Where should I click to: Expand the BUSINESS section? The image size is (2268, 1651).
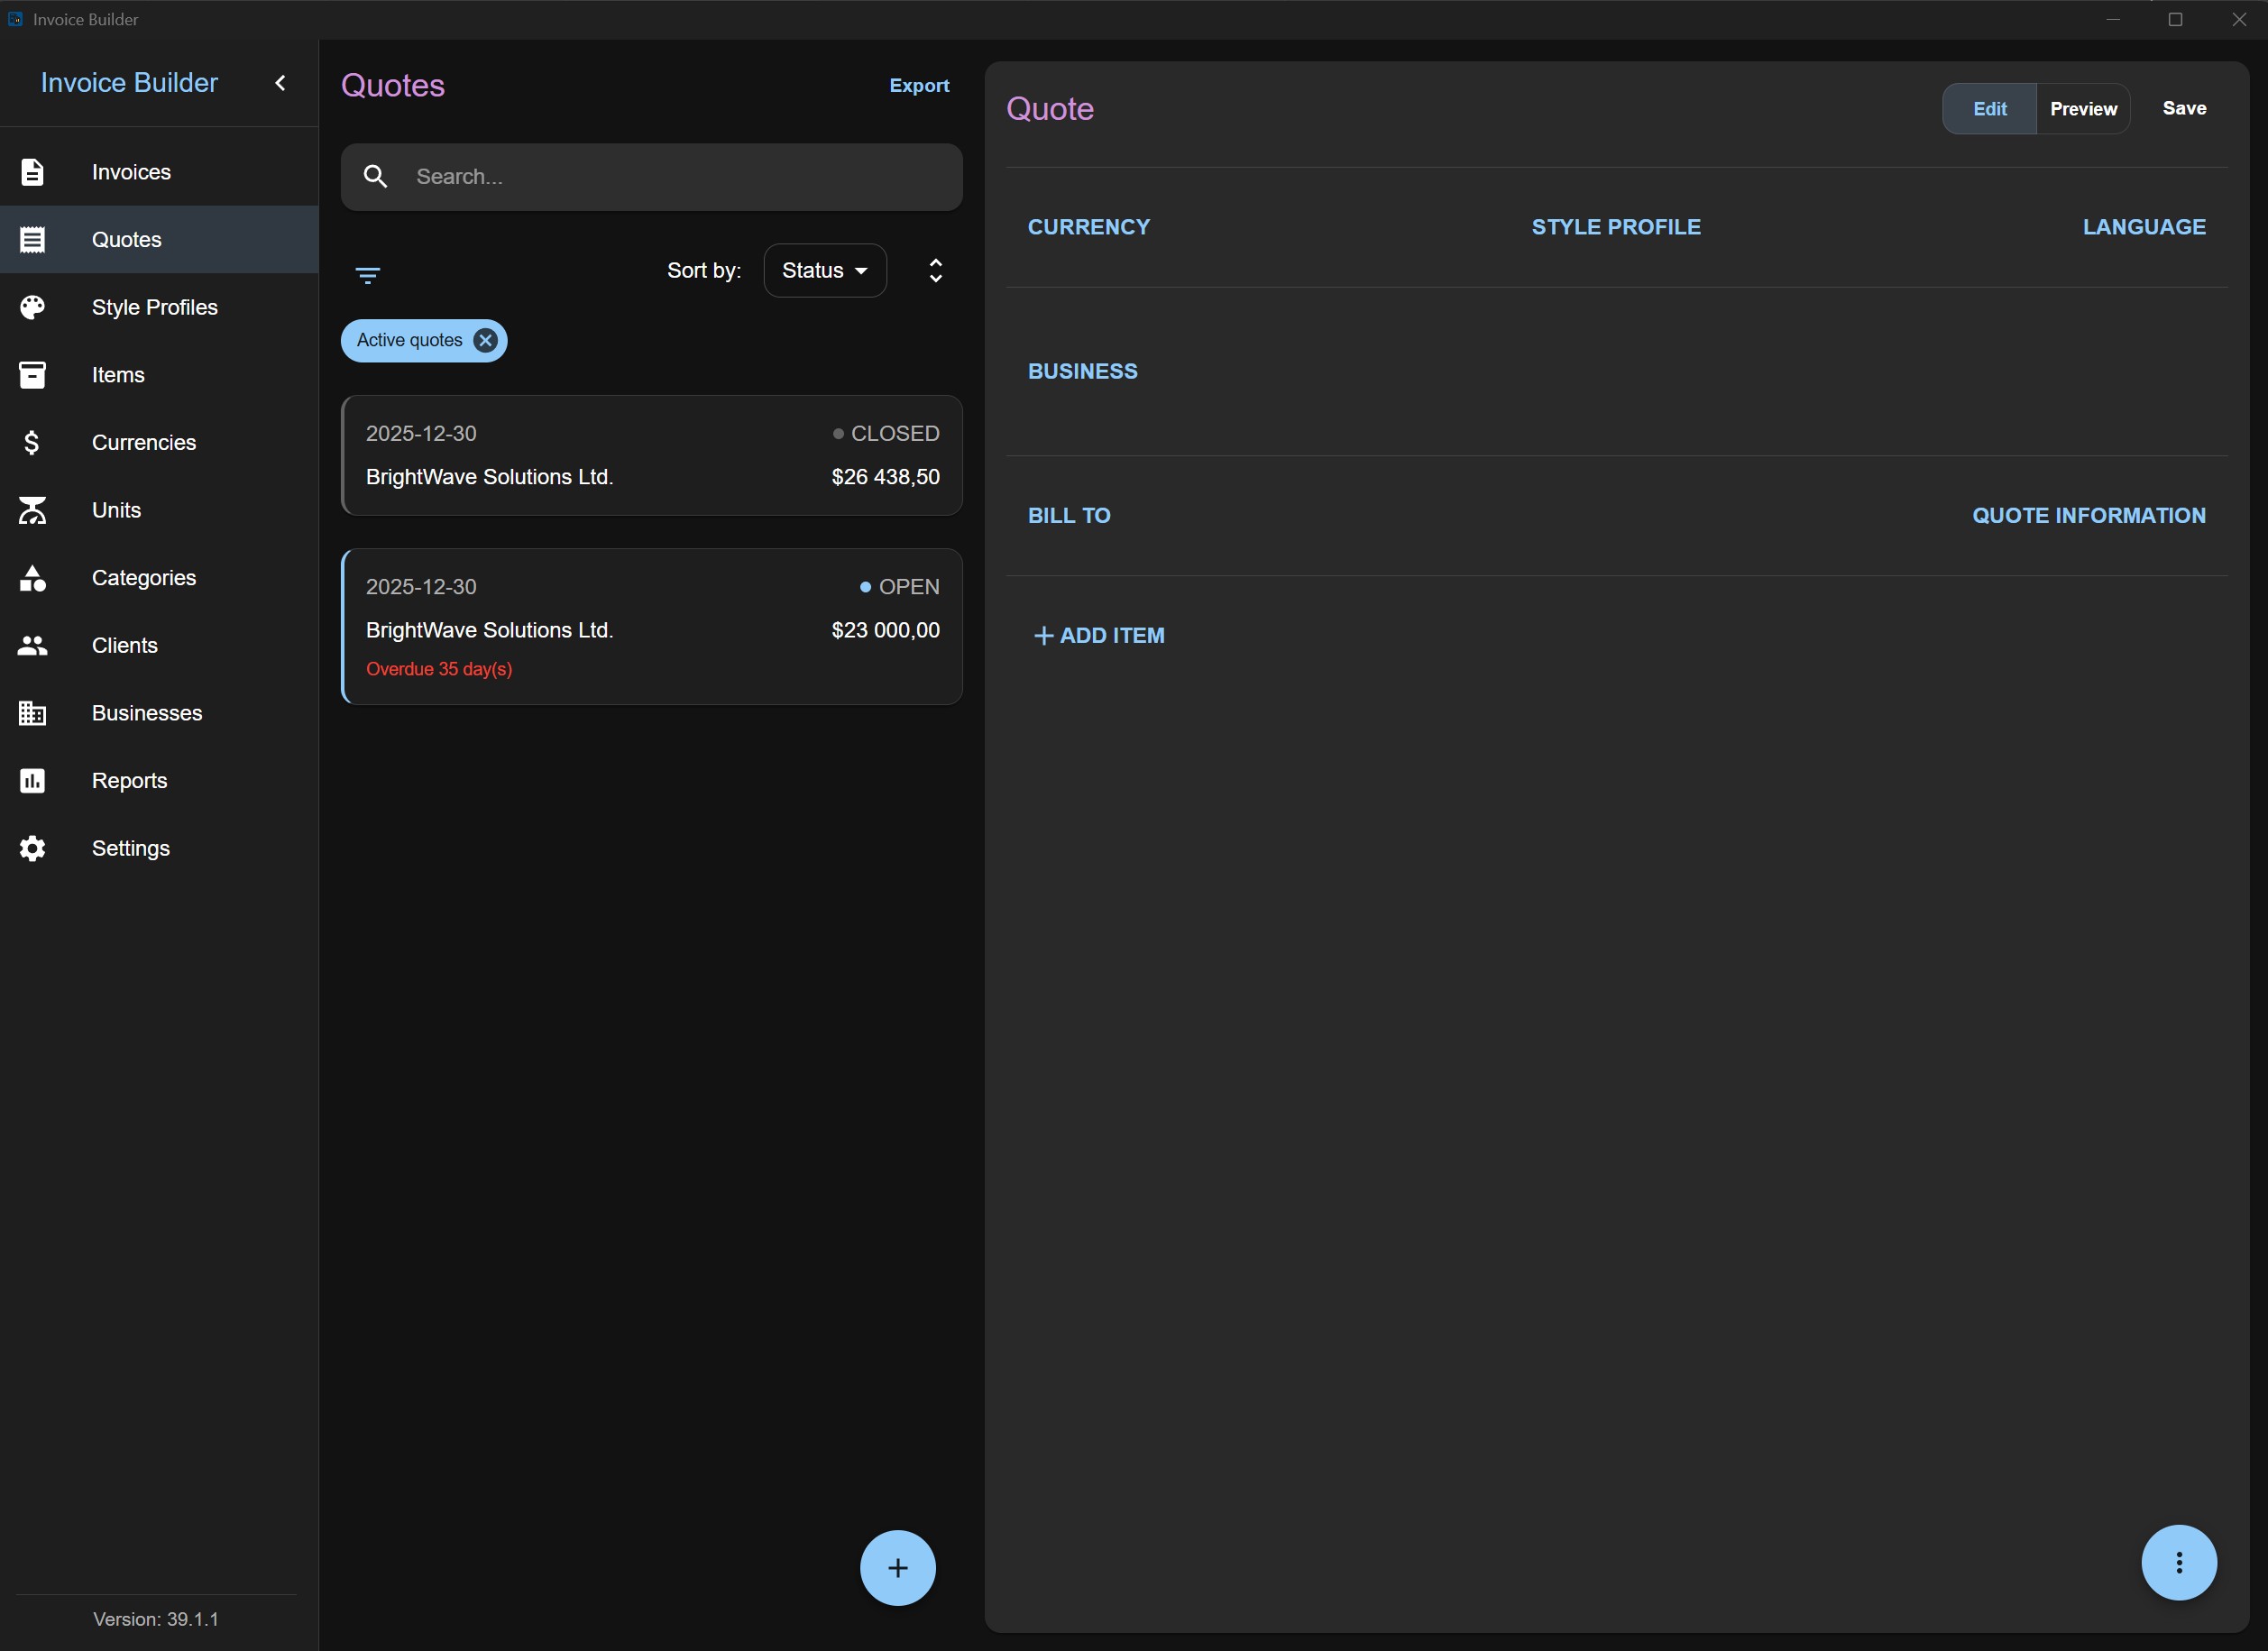(x=1083, y=371)
